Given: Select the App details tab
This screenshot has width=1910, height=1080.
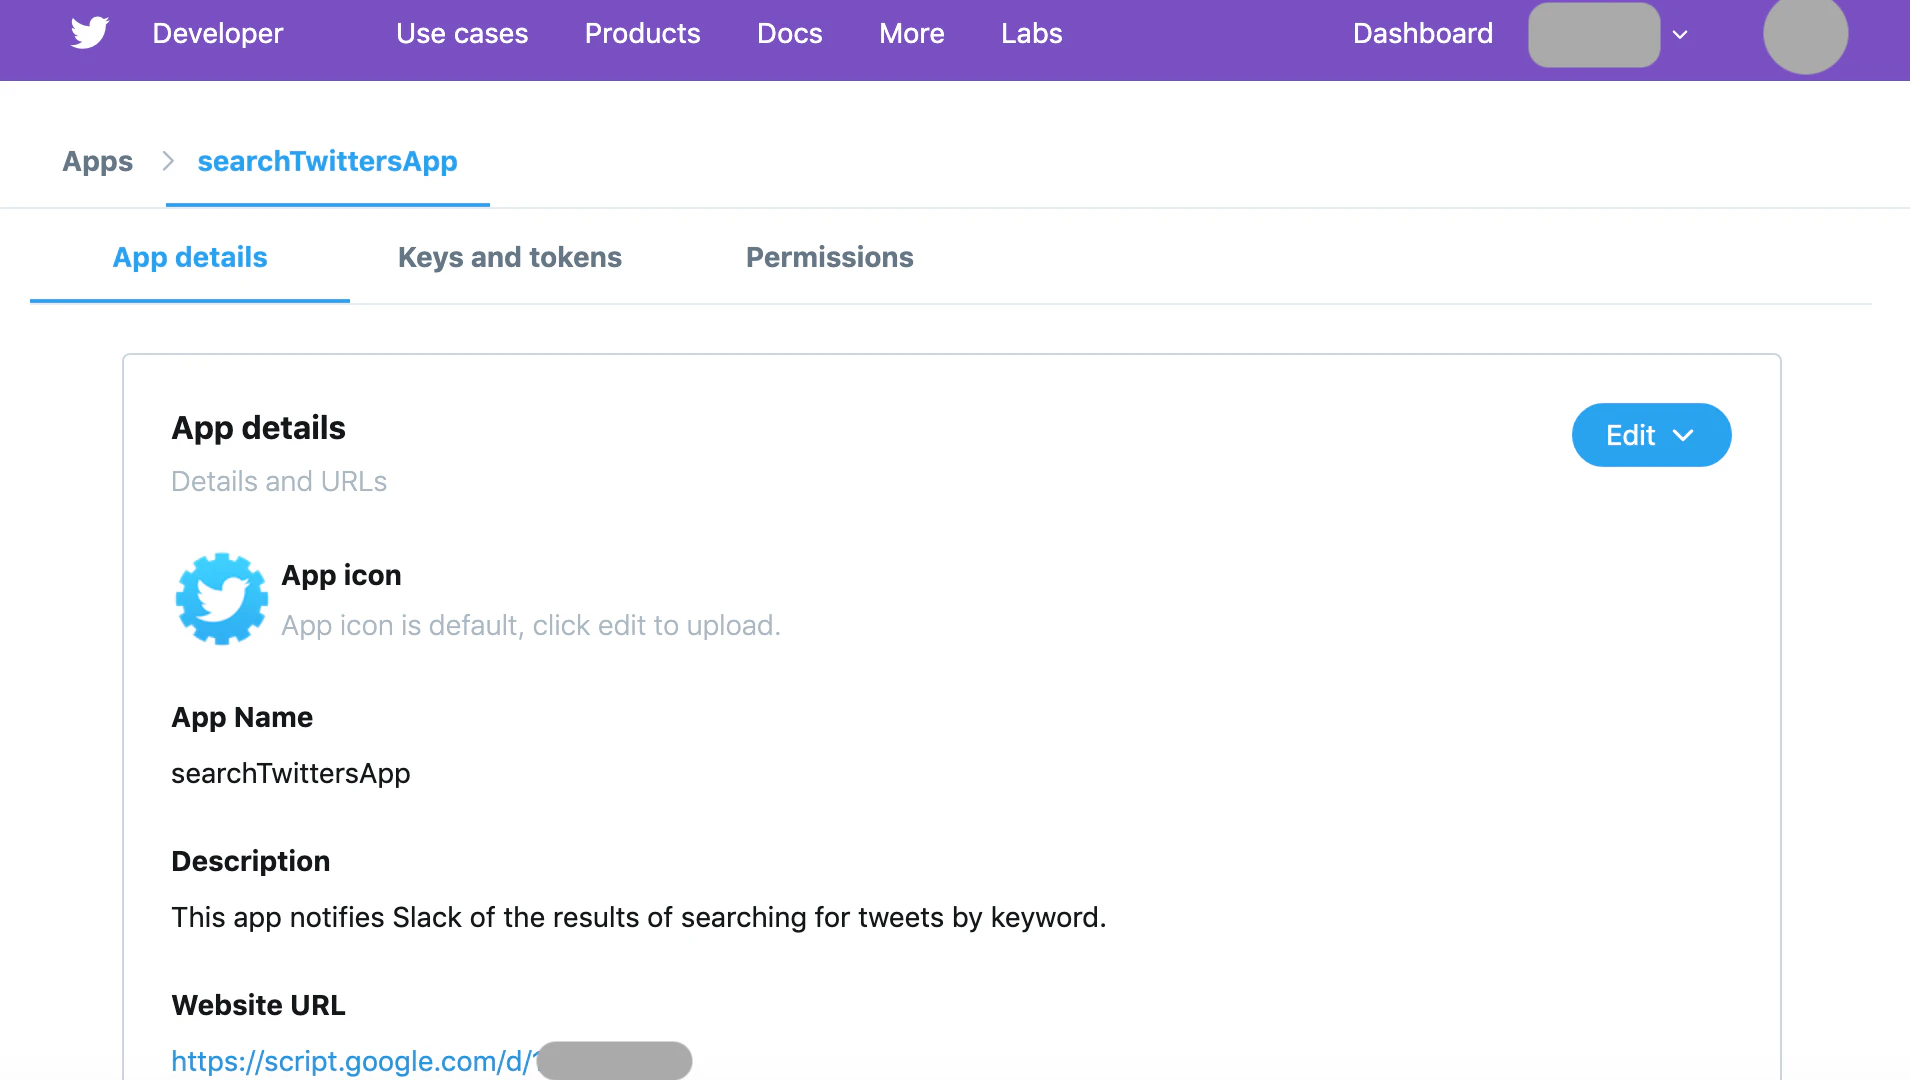Looking at the screenshot, I should (190, 257).
